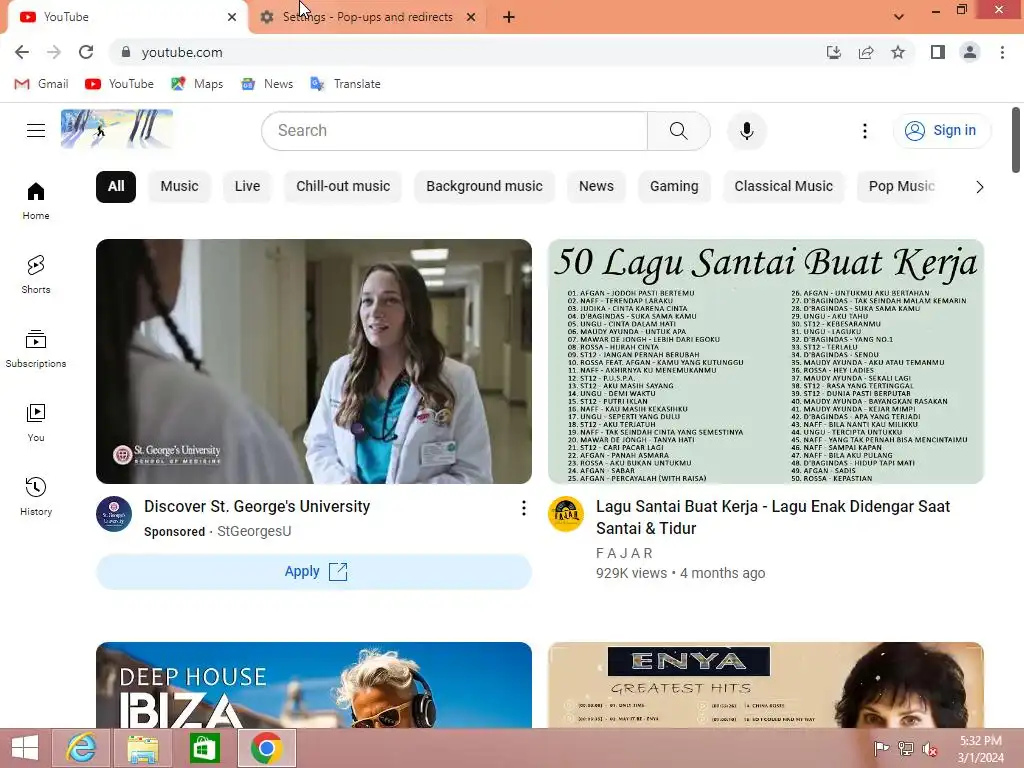
Task: Open the FAJAR channel name
Action: pyautogui.click(x=624, y=553)
